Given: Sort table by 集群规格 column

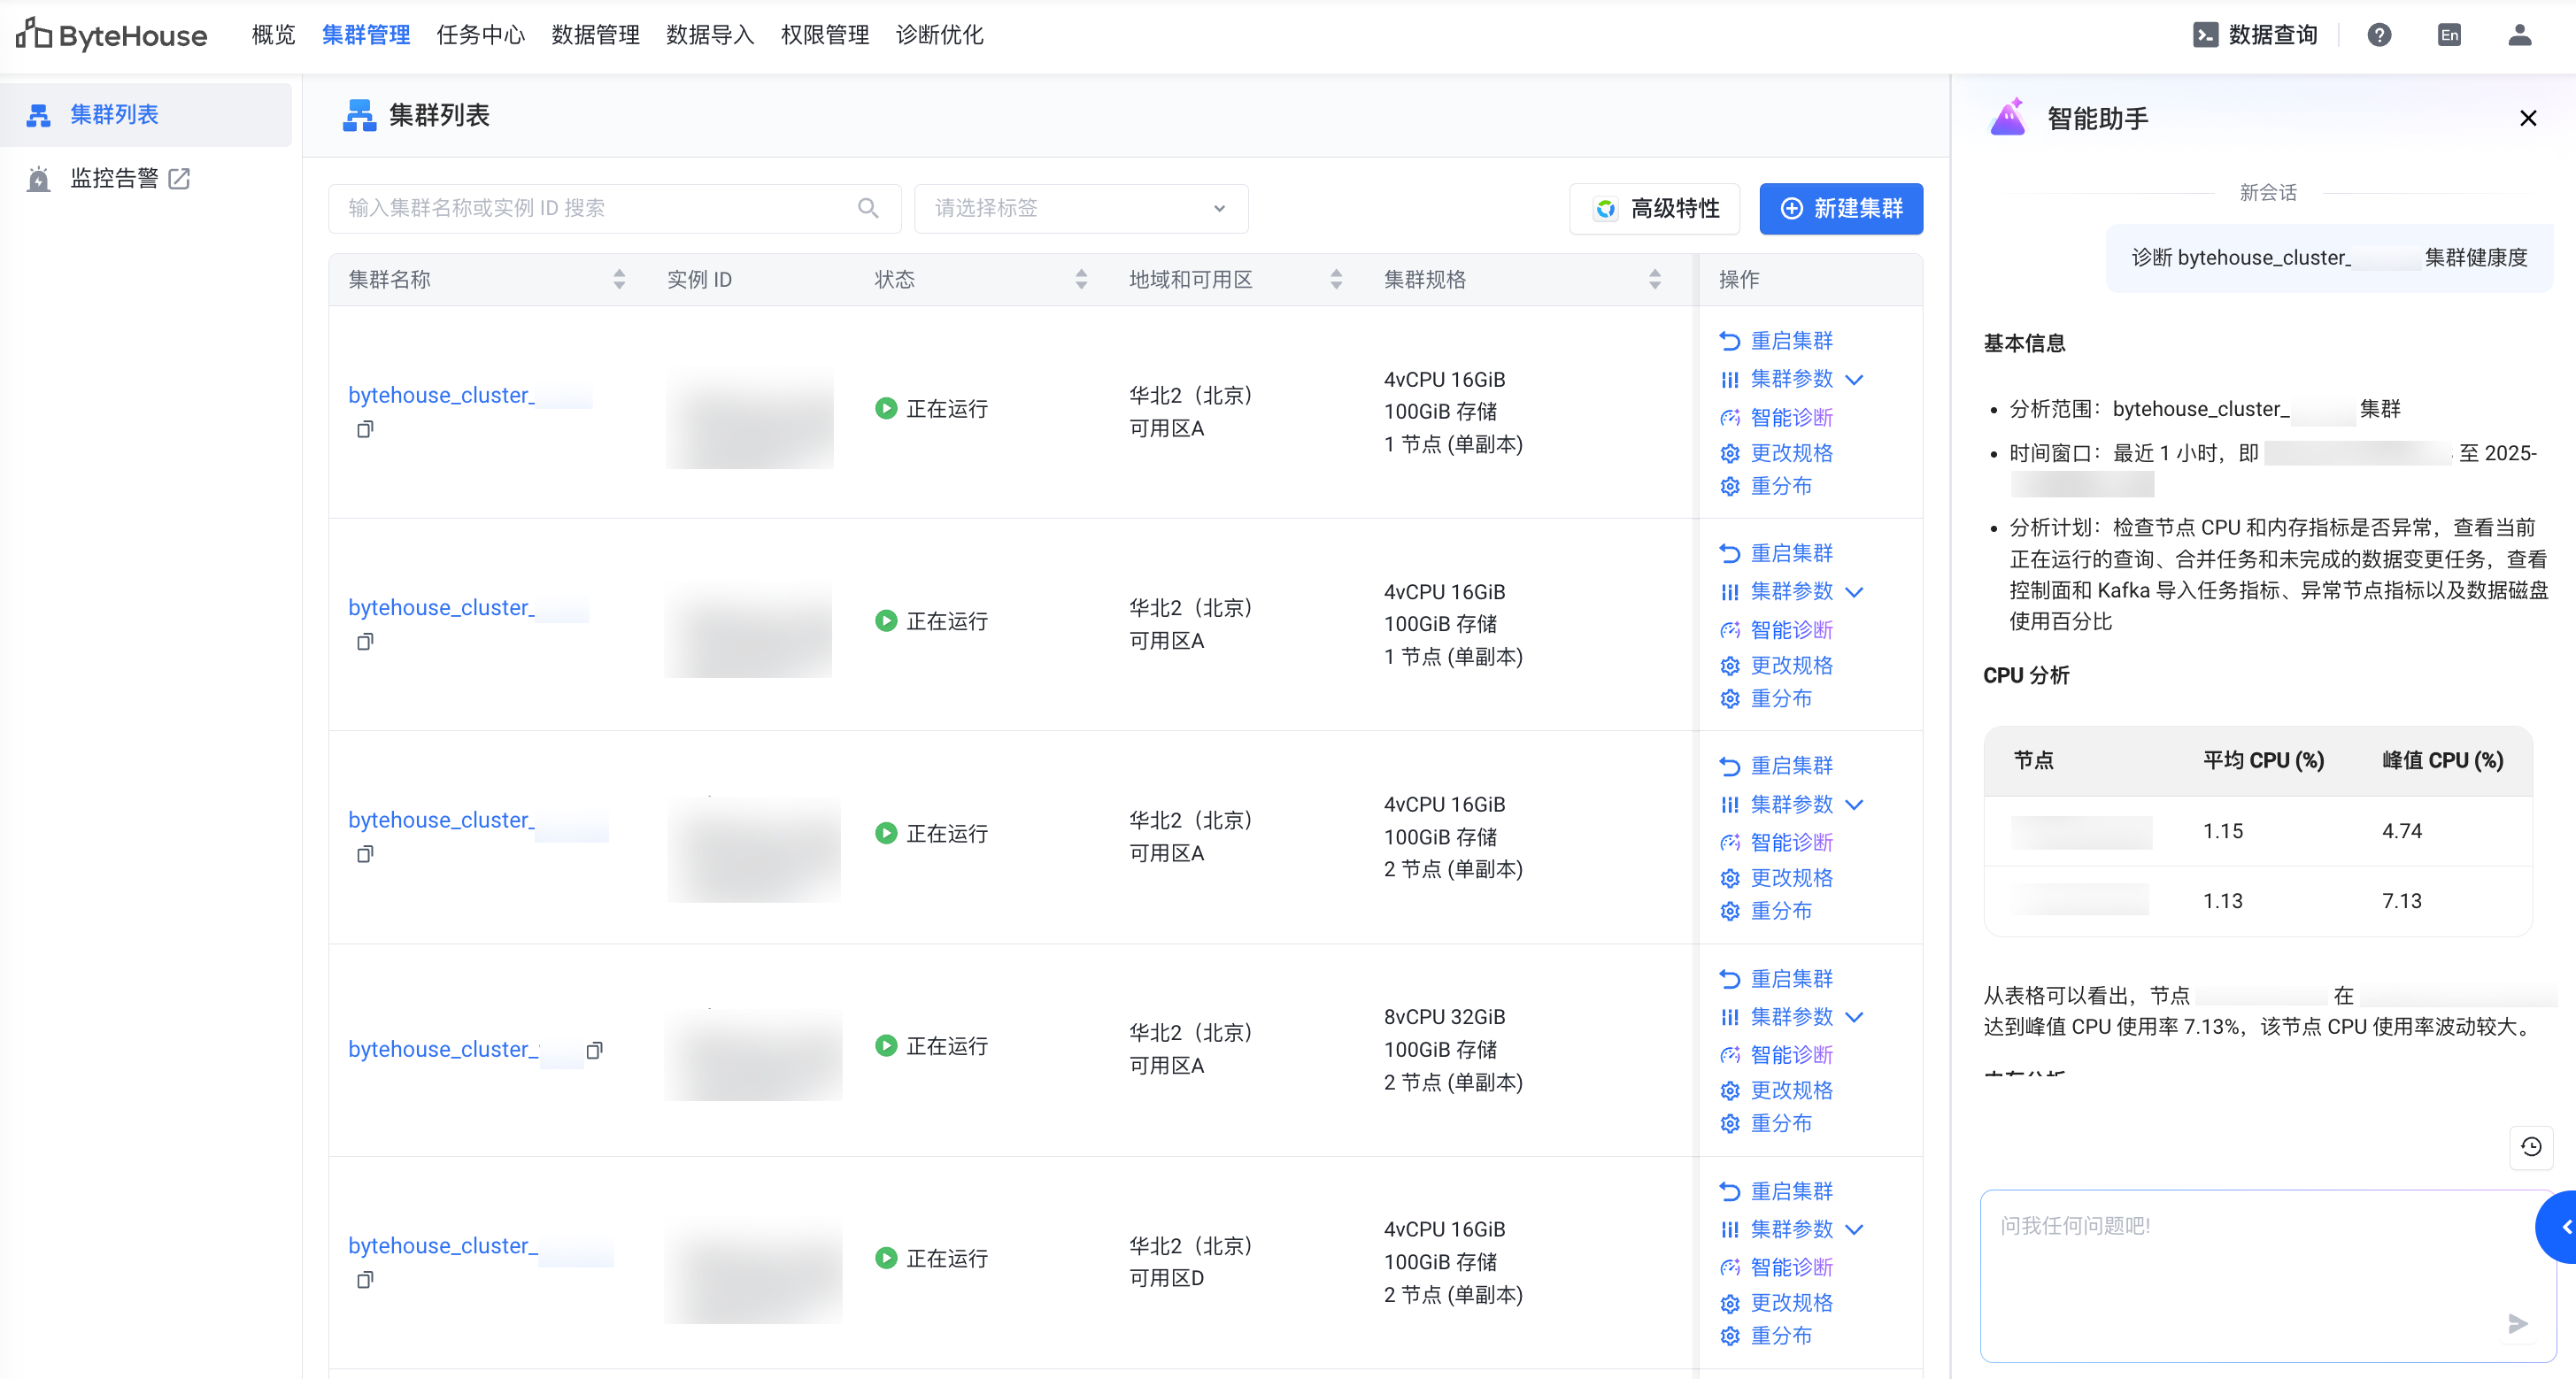Looking at the screenshot, I should tap(1655, 279).
